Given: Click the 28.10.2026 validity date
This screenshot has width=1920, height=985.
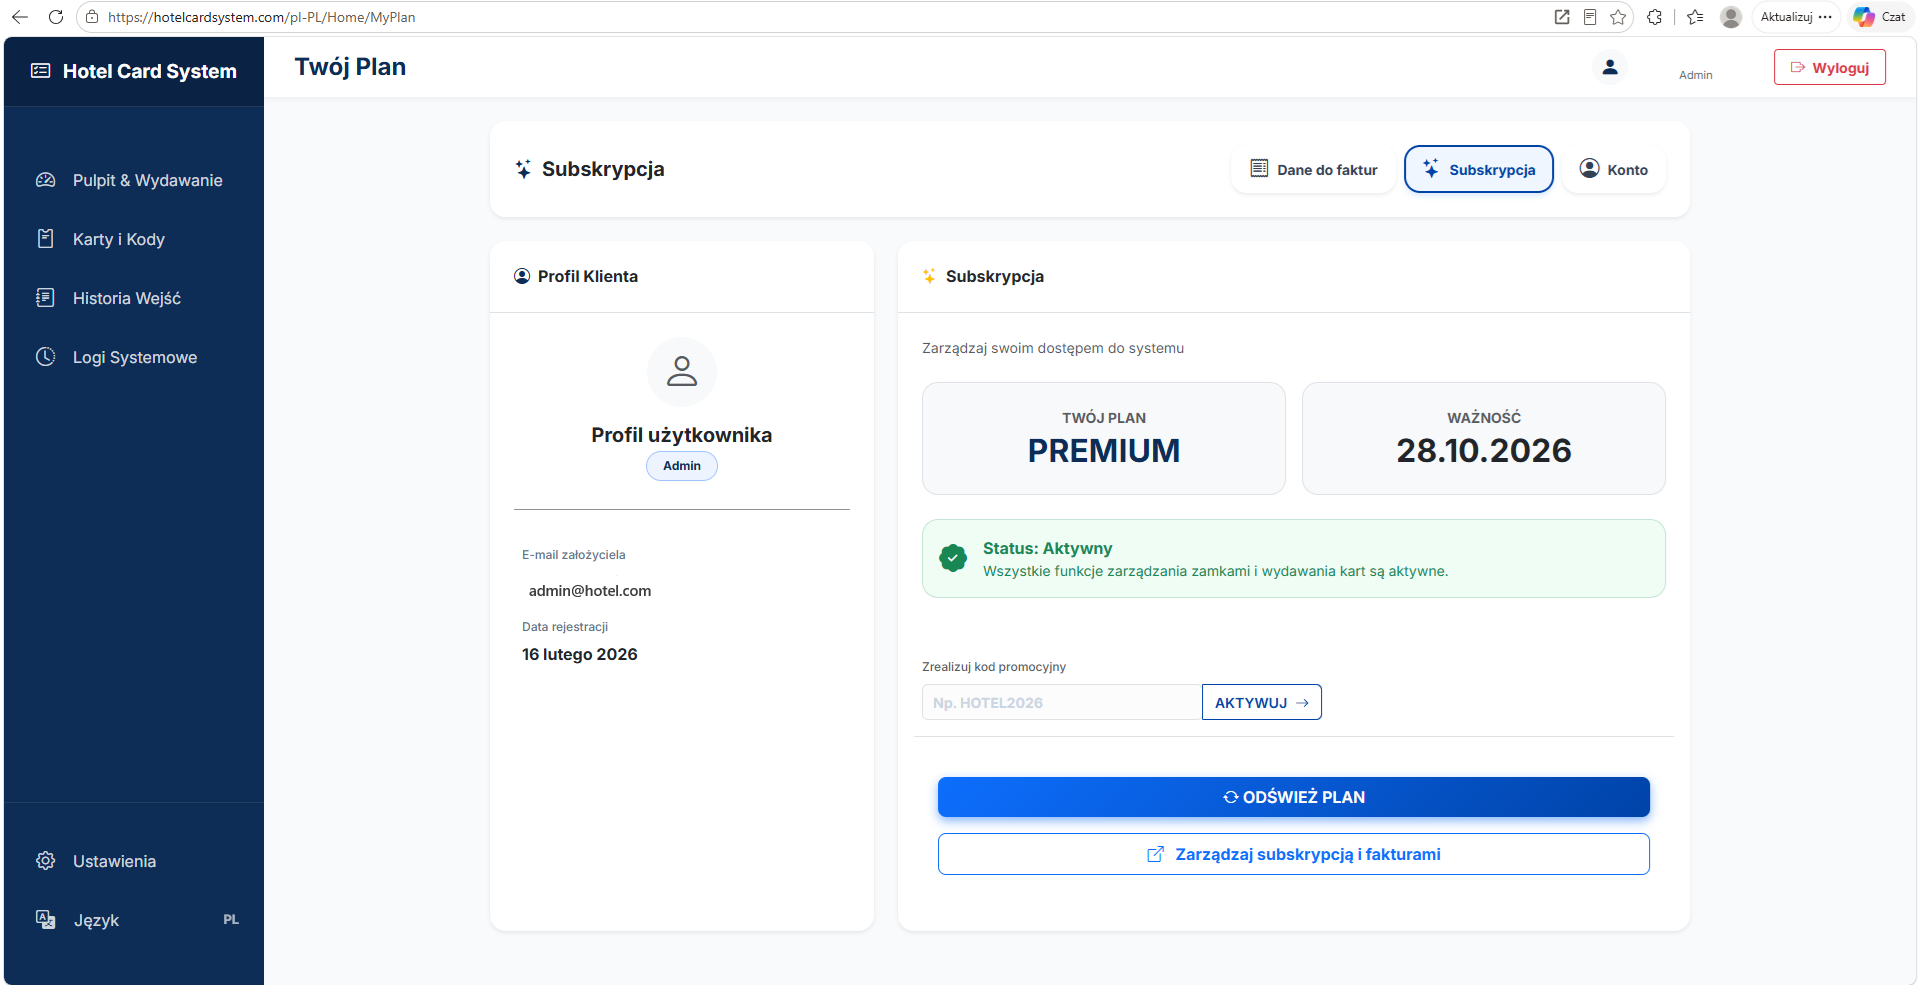Looking at the screenshot, I should coord(1484,451).
